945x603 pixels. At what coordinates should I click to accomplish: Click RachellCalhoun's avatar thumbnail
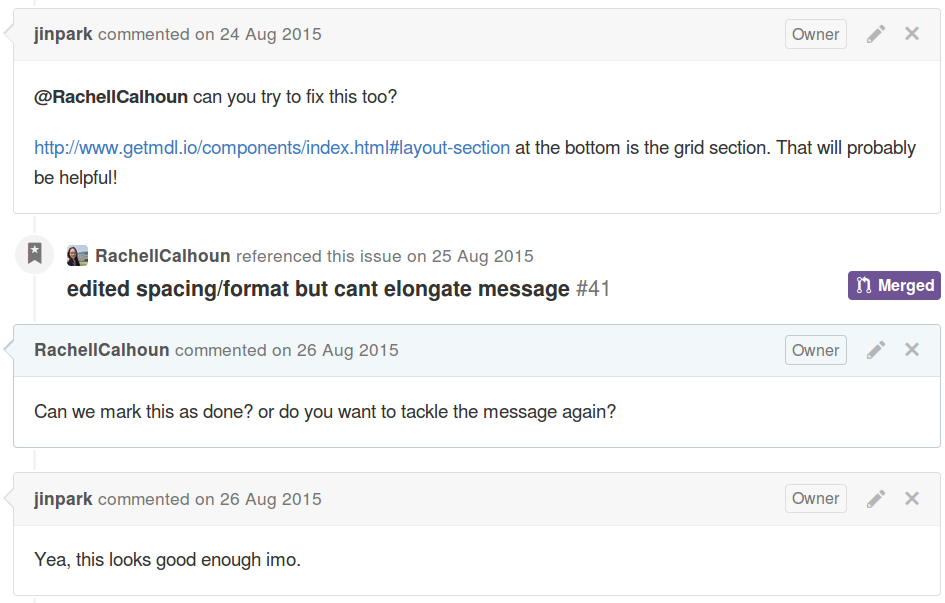click(77, 256)
